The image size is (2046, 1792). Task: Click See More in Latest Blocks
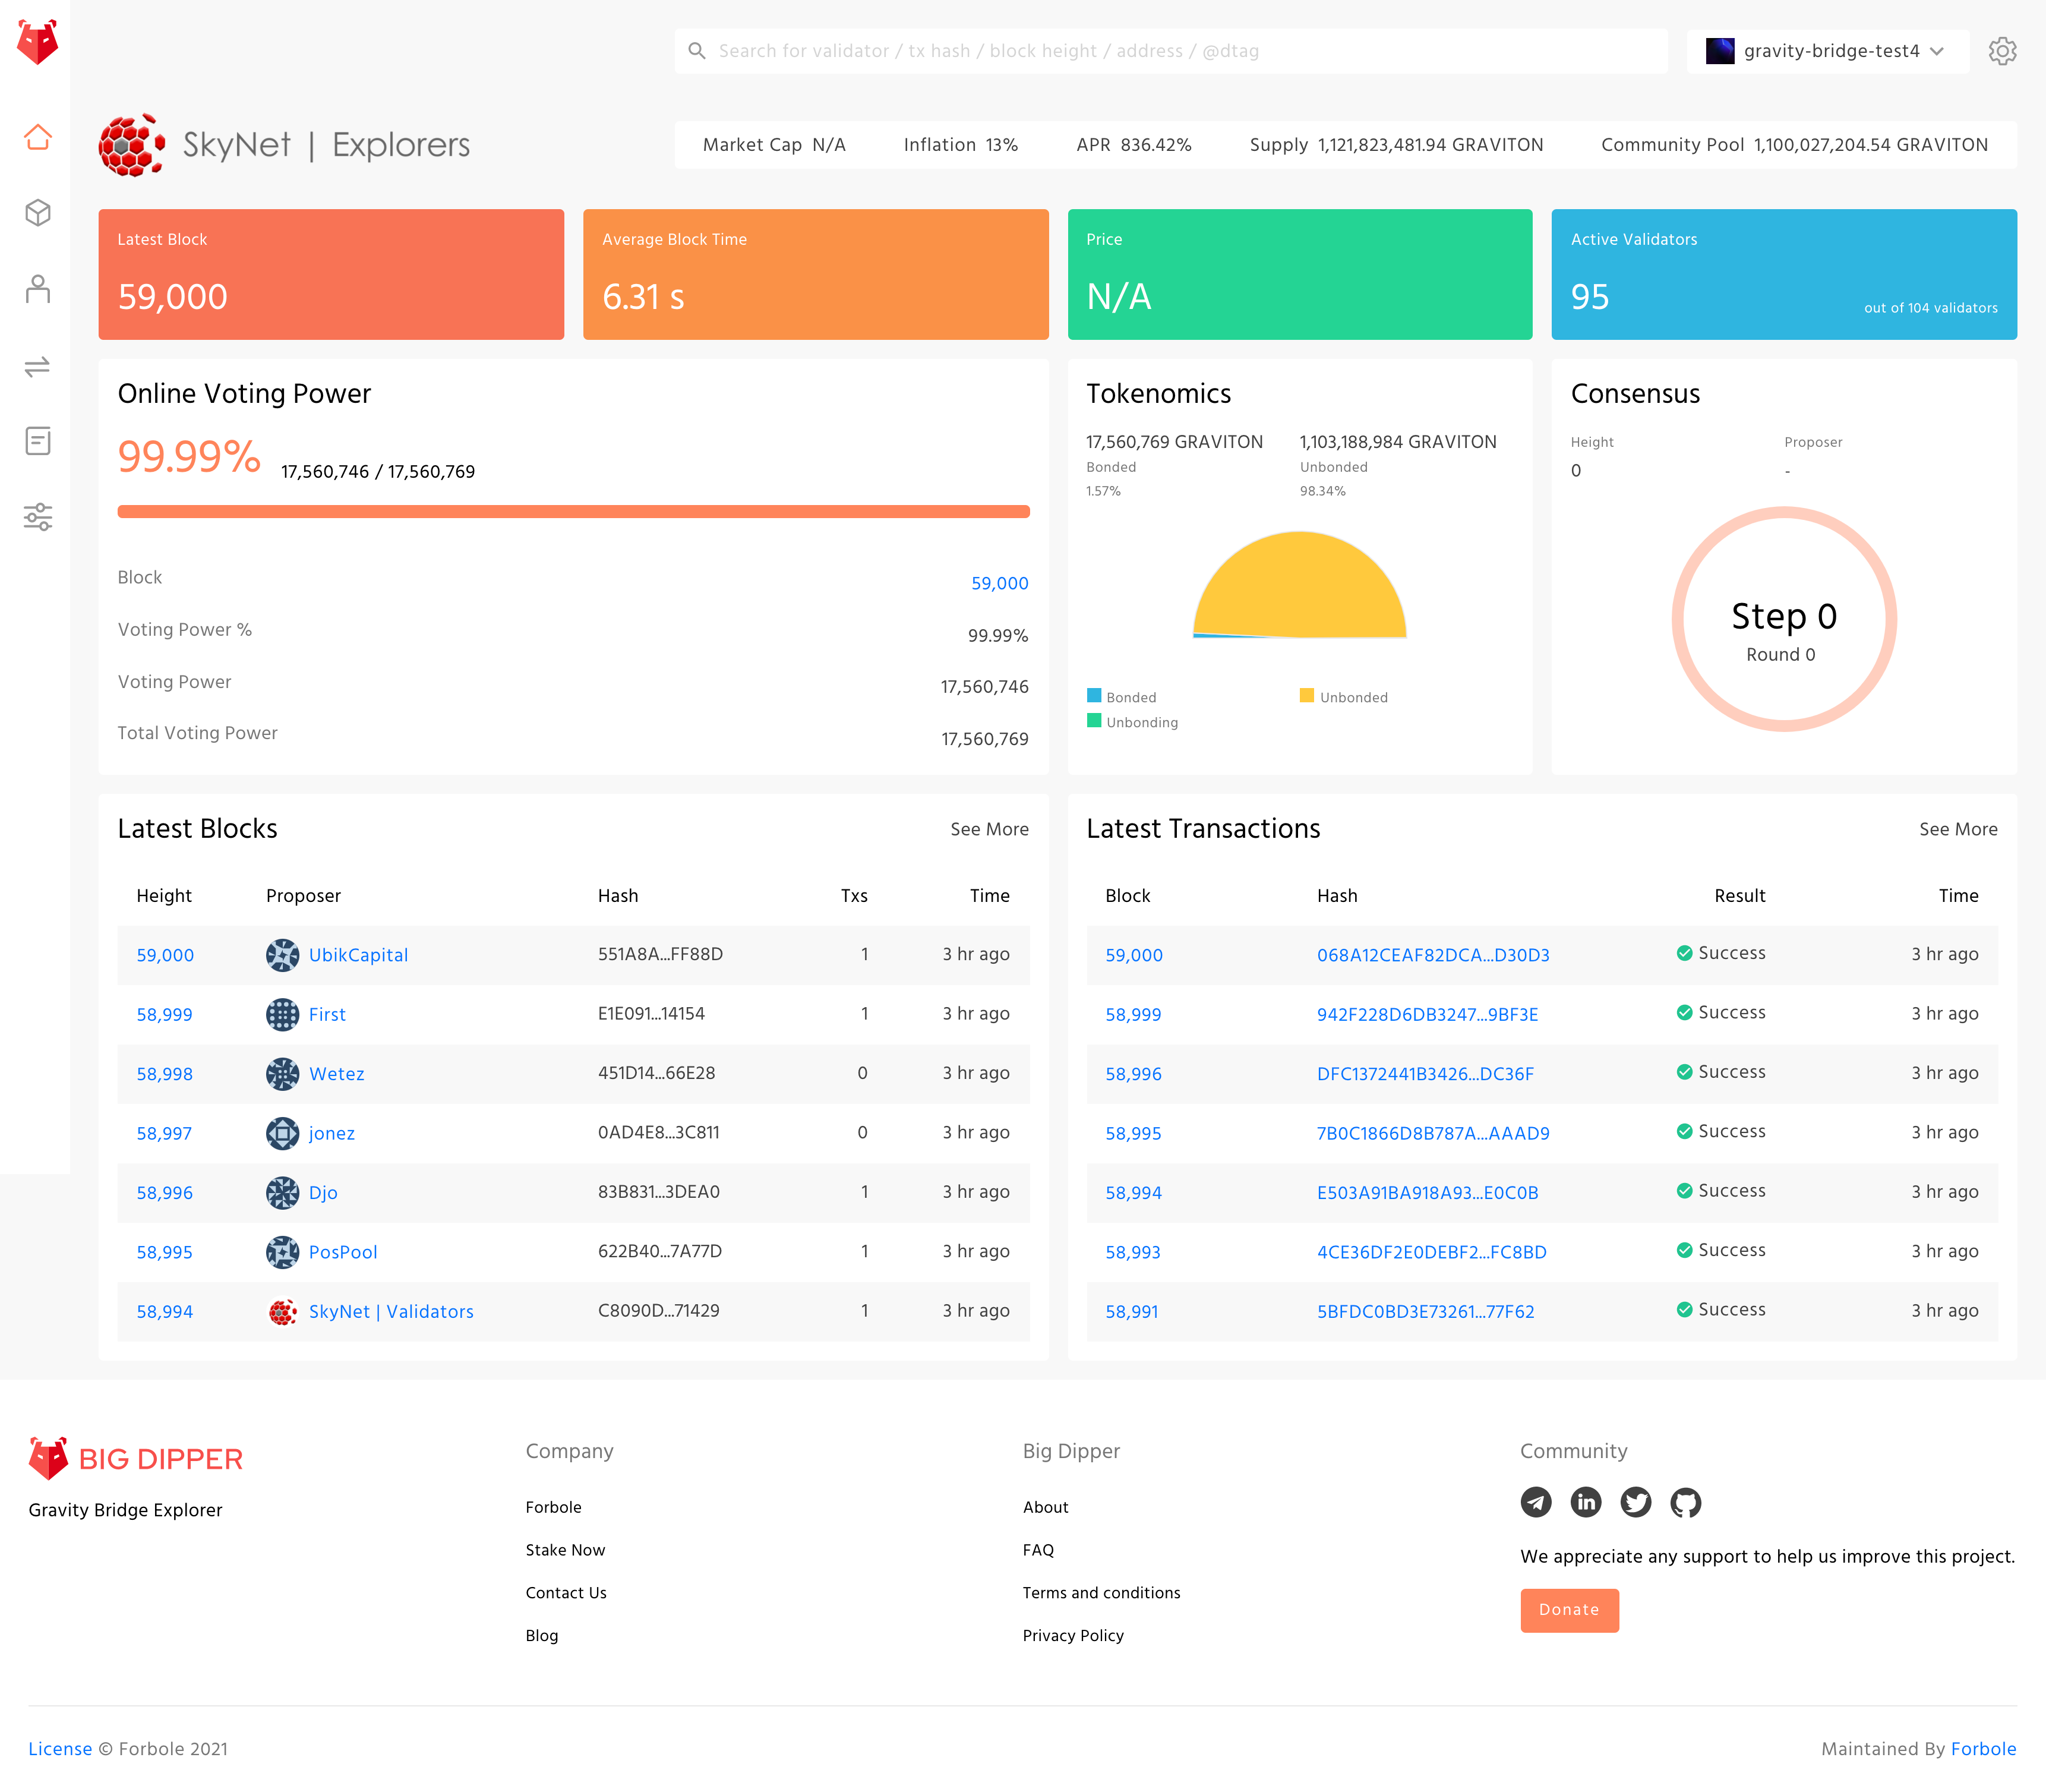point(988,829)
